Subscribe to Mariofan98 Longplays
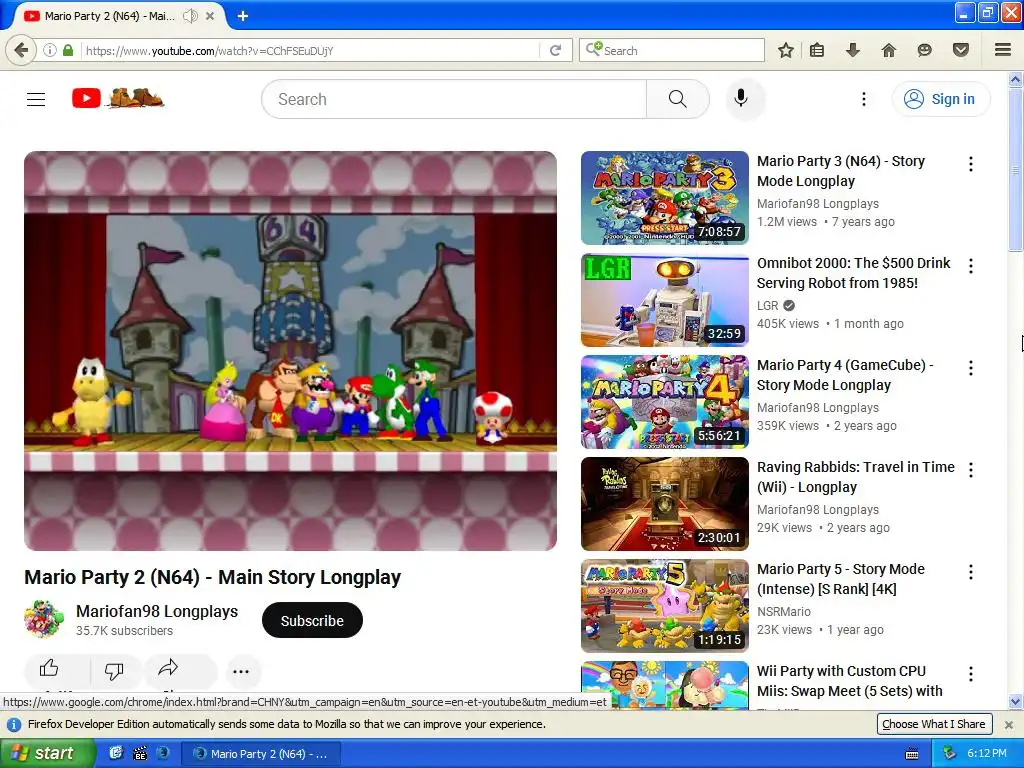The image size is (1024, 768). coord(312,620)
